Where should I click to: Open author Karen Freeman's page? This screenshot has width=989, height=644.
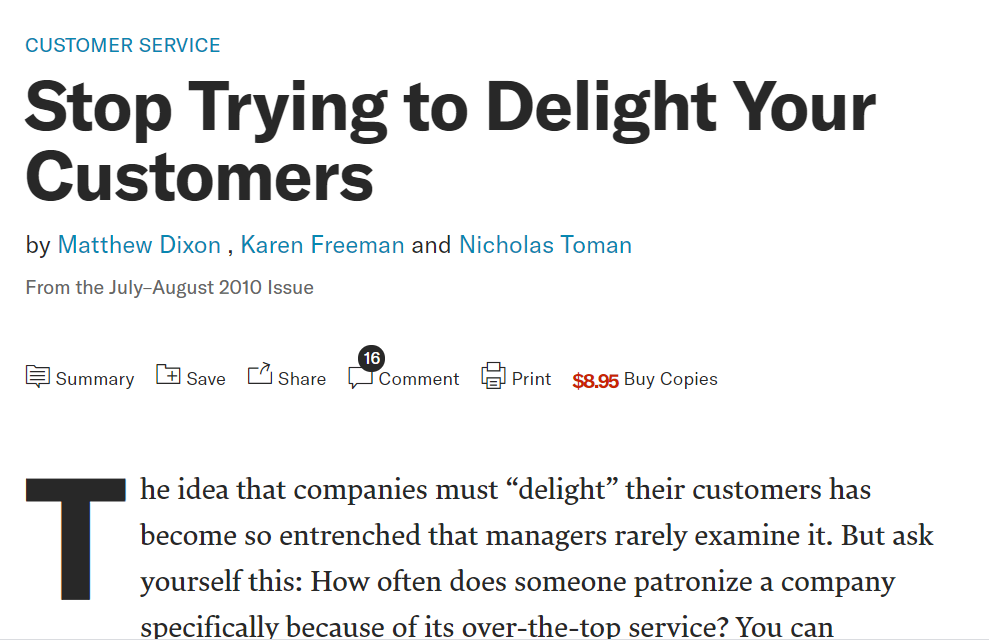322,245
